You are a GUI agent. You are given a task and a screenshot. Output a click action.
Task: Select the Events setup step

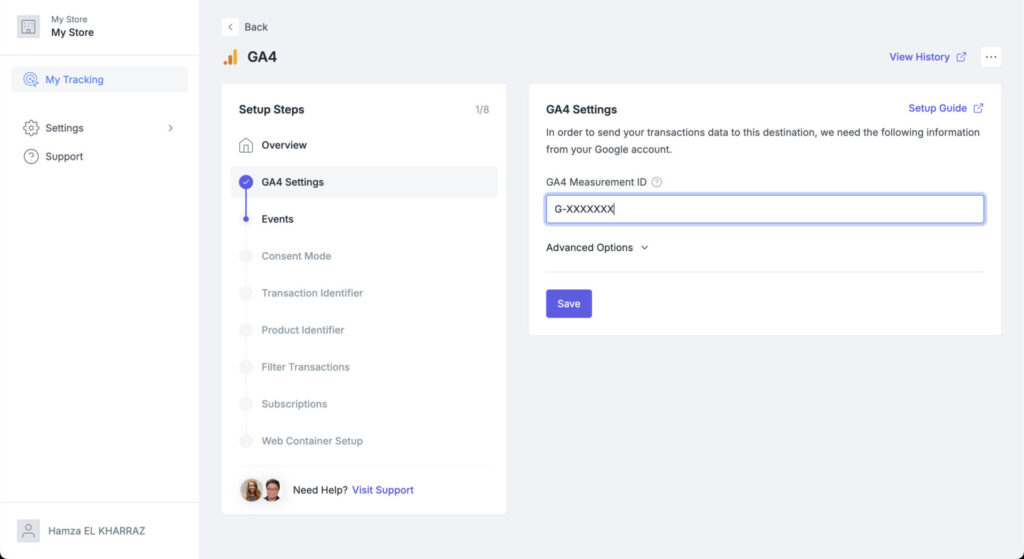pyautogui.click(x=277, y=219)
